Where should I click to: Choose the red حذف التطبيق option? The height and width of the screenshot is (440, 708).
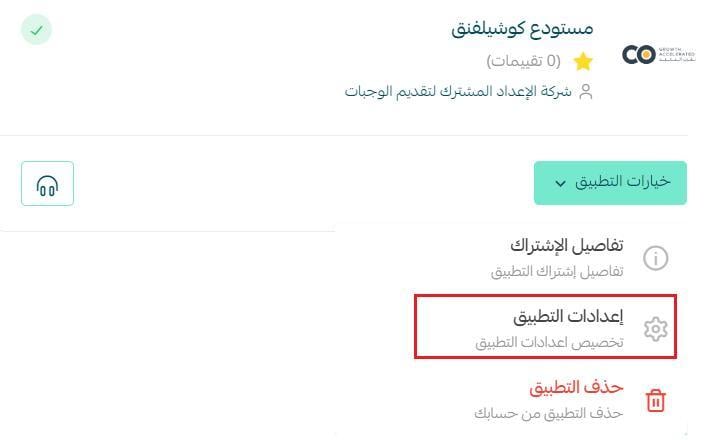[x=576, y=387]
